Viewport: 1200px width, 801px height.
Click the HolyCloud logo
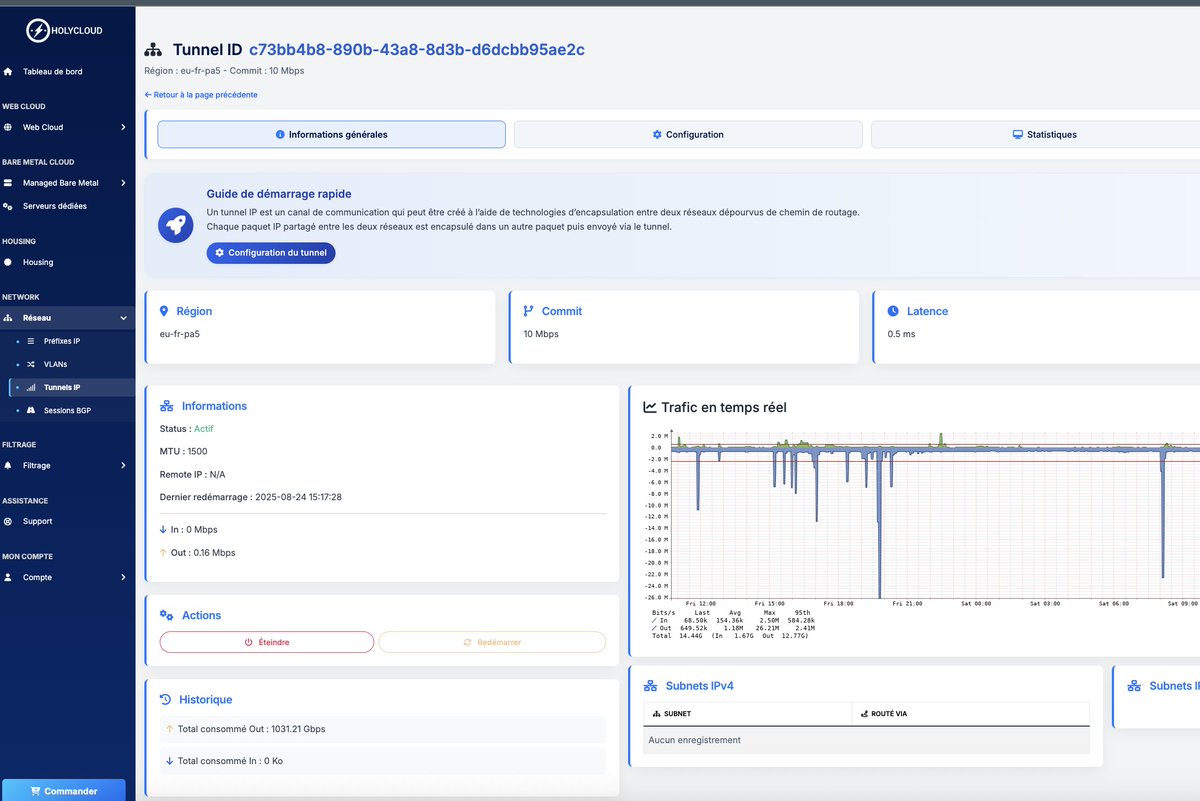click(37, 30)
